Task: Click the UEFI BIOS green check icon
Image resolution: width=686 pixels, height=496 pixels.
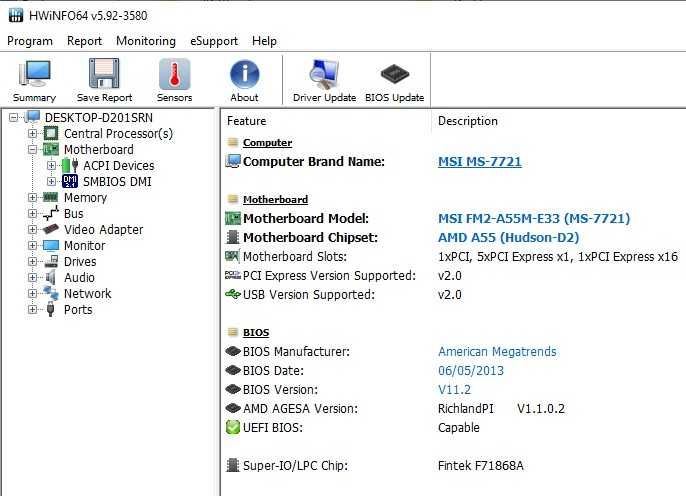Action: (x=233, y=427)
